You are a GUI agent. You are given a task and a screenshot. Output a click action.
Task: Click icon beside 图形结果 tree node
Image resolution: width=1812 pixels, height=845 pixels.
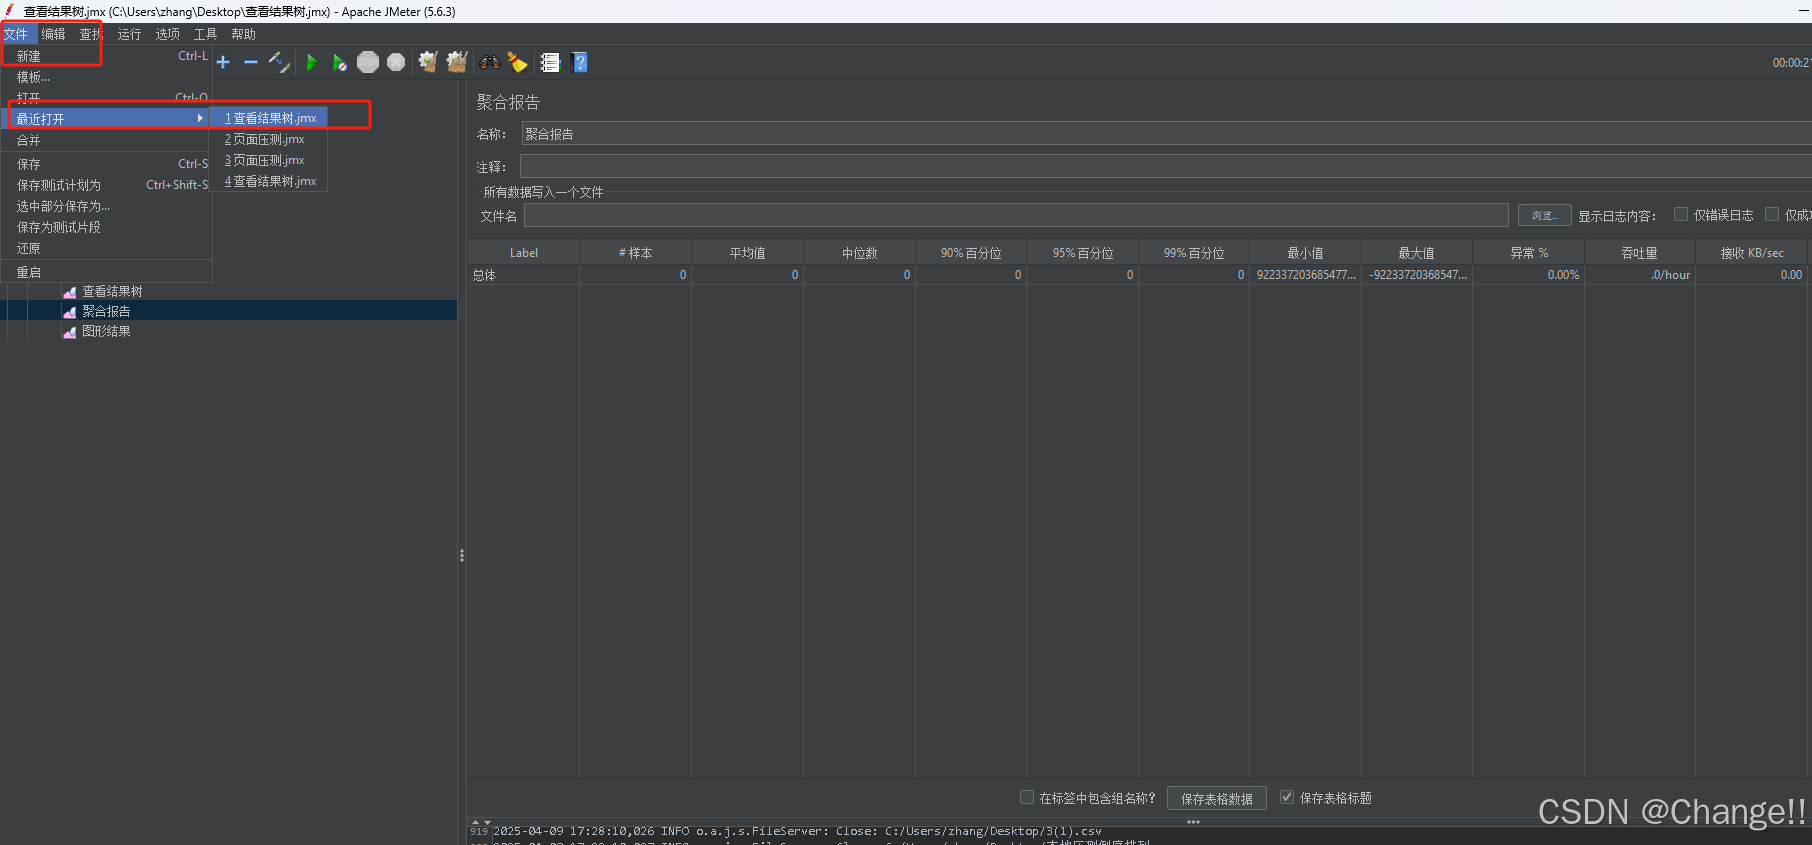70,332
